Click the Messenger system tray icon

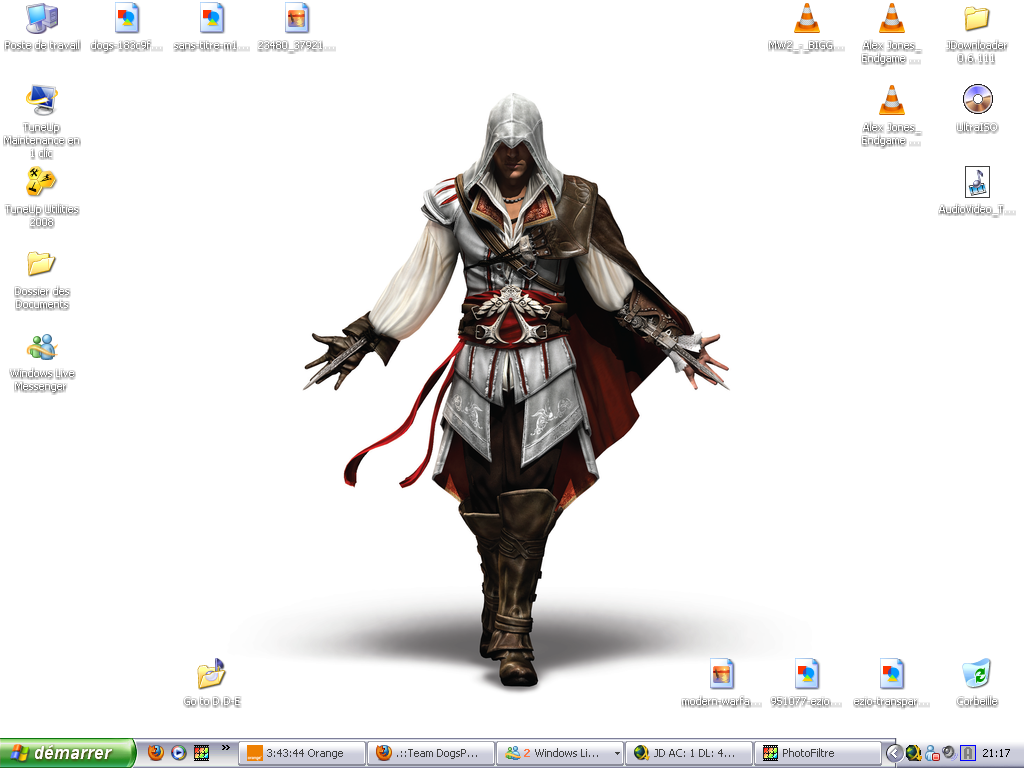pos(932,753)
